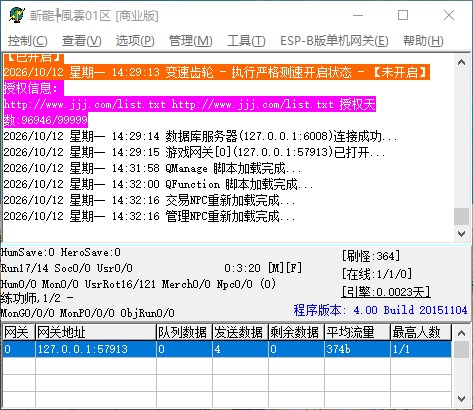Click the 队列数据 column header

click(184, 332)
